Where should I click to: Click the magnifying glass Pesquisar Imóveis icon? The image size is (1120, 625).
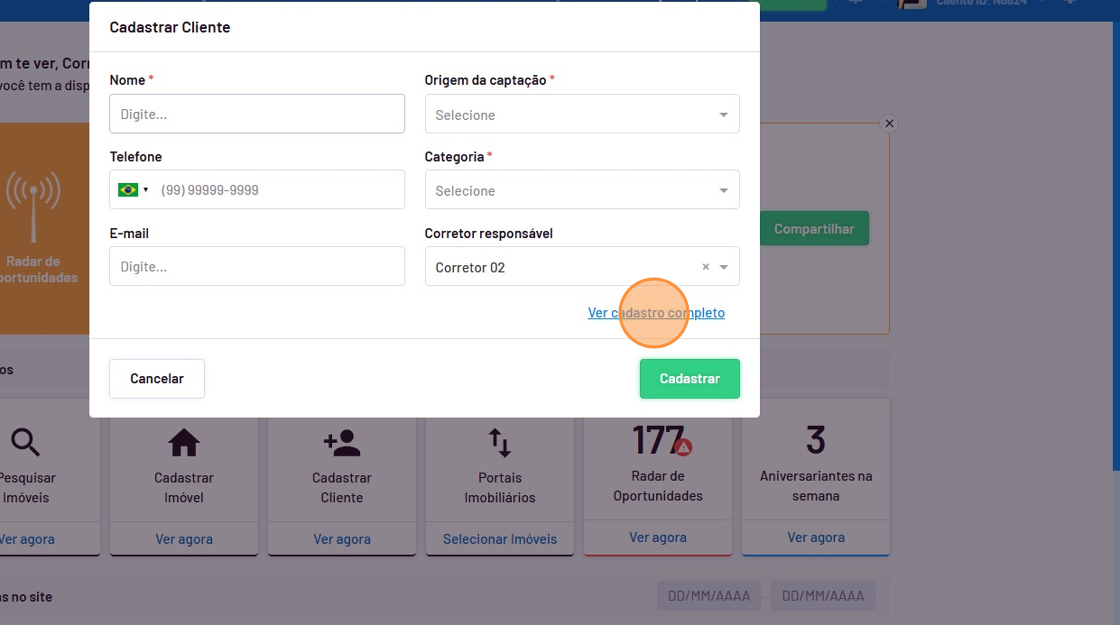pyautogui.click(x=26, y=442)
